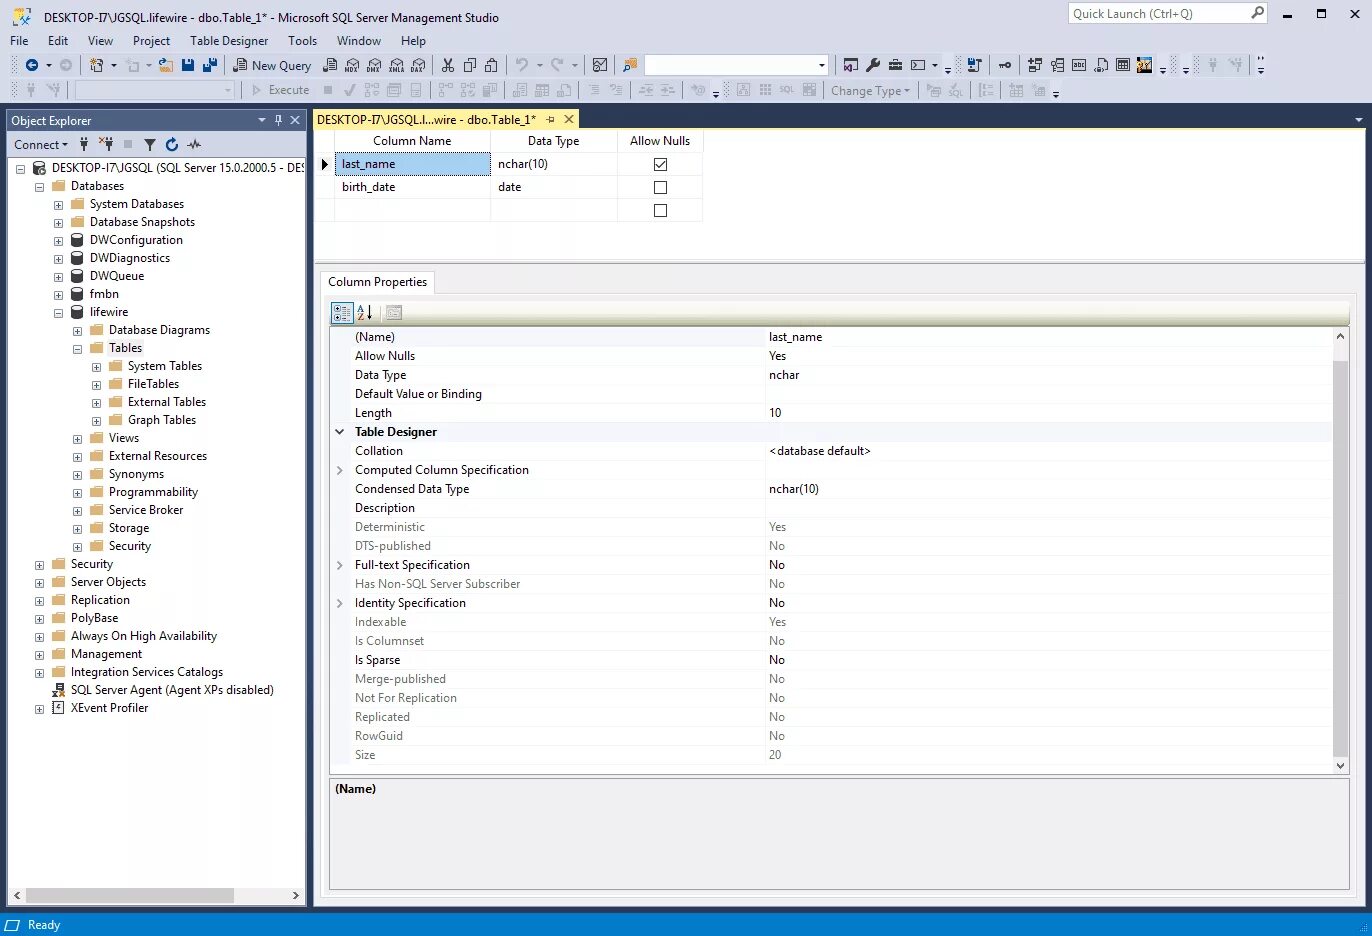The width and height of the screenshot is (1372, 936).
Task: Check Allow Nulls in the empty third row
Action: pos(660,210)
